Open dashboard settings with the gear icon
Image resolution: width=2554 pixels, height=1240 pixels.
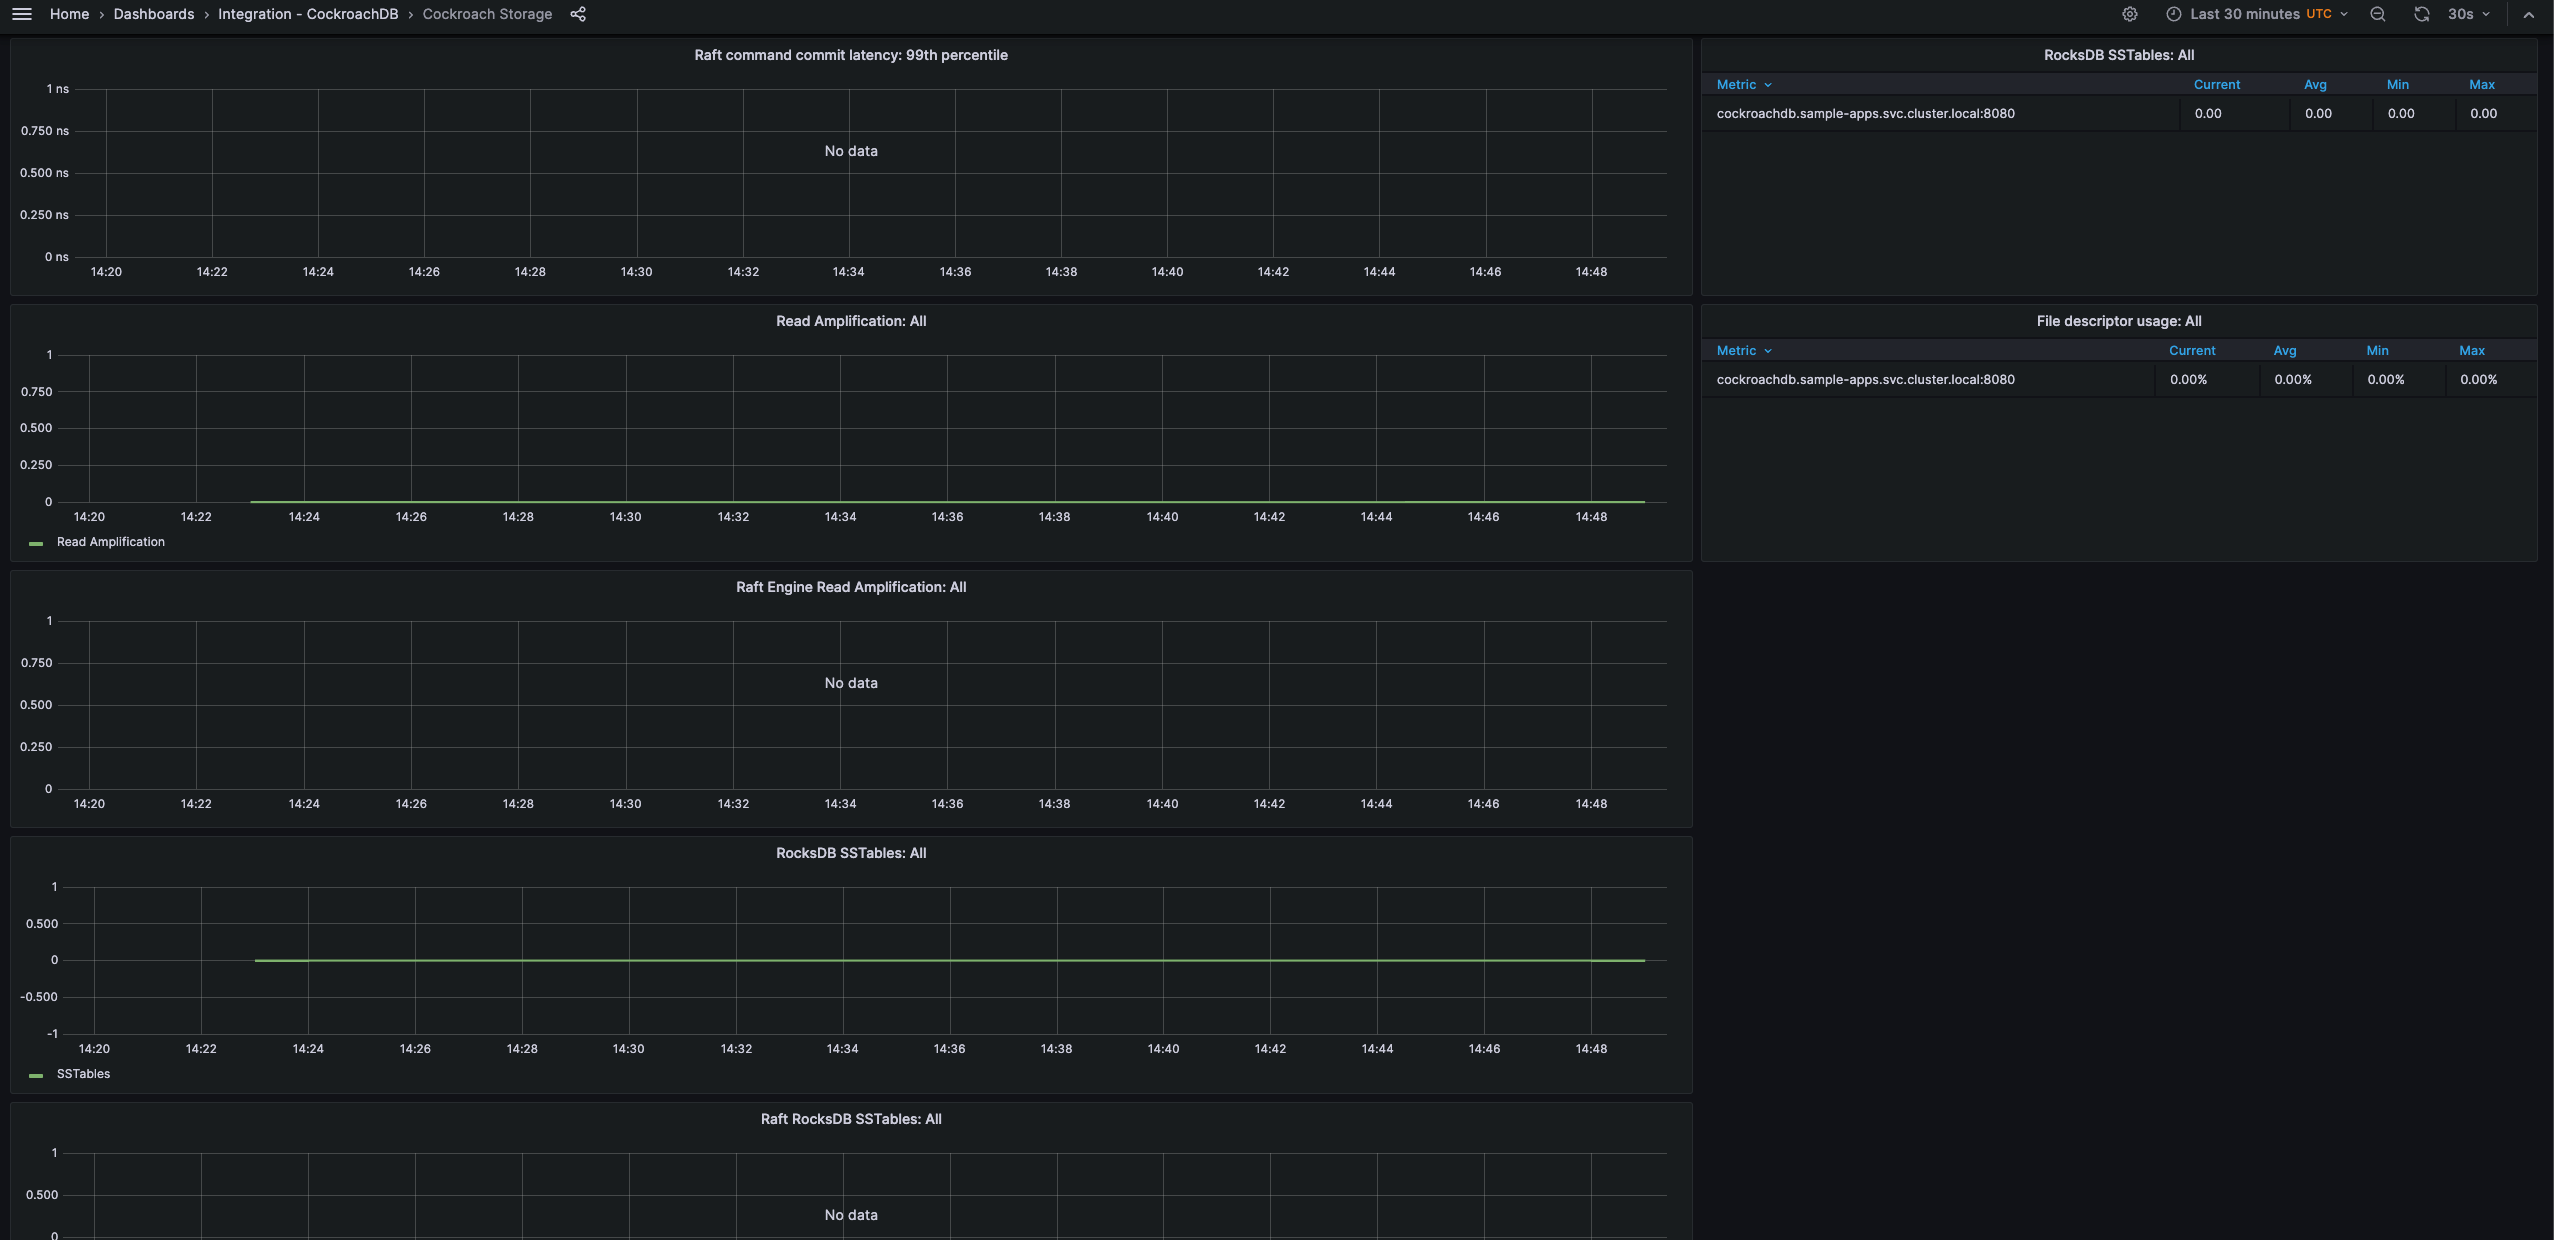click(2129, 14)
